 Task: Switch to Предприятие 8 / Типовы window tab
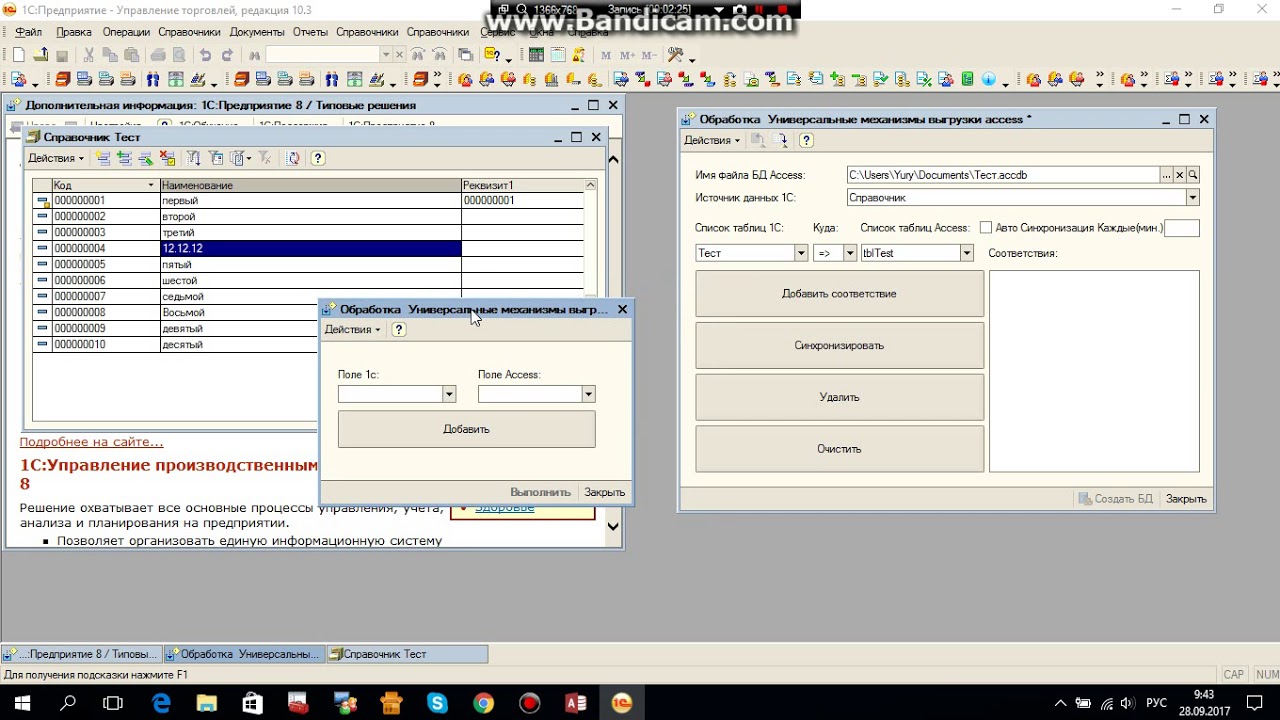pyautogui.click(x=82, y=654)
